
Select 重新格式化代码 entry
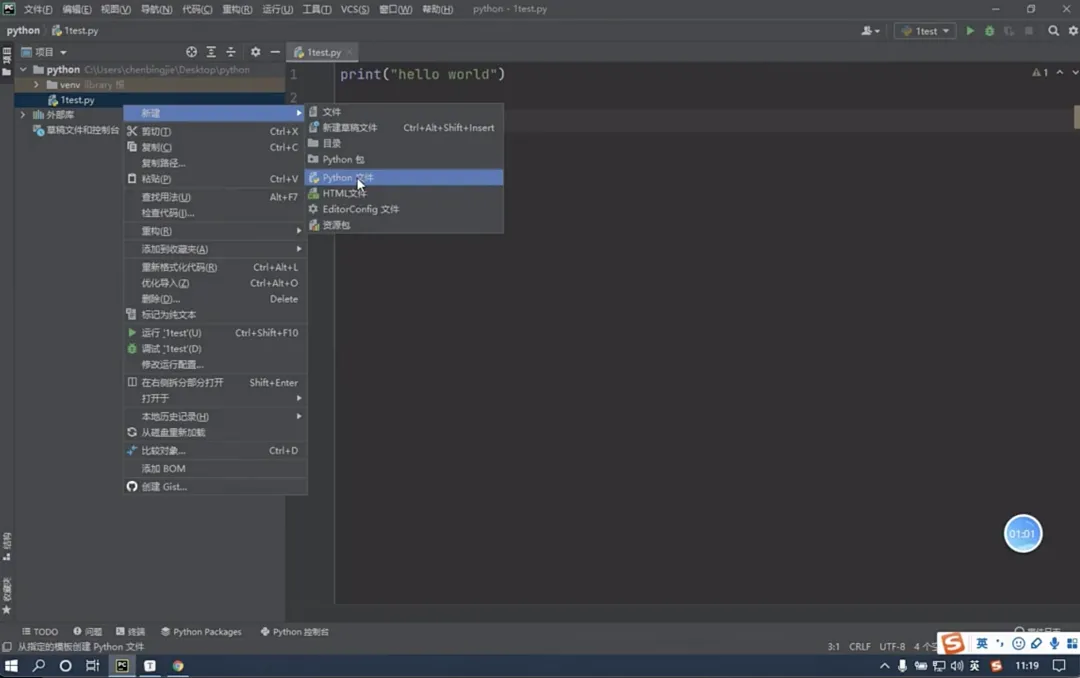point(215,267)
